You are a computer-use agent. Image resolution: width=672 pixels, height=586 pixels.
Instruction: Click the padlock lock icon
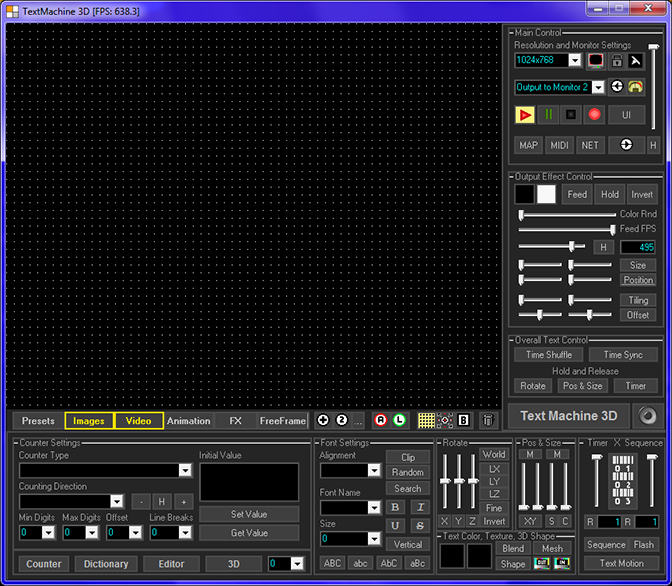[x=617, y=60]
